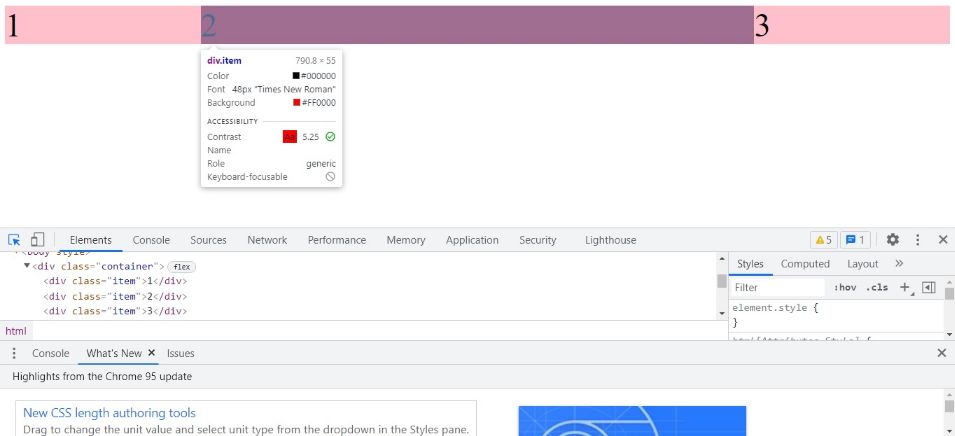Select the What's New drawer tab

point(114,353)
